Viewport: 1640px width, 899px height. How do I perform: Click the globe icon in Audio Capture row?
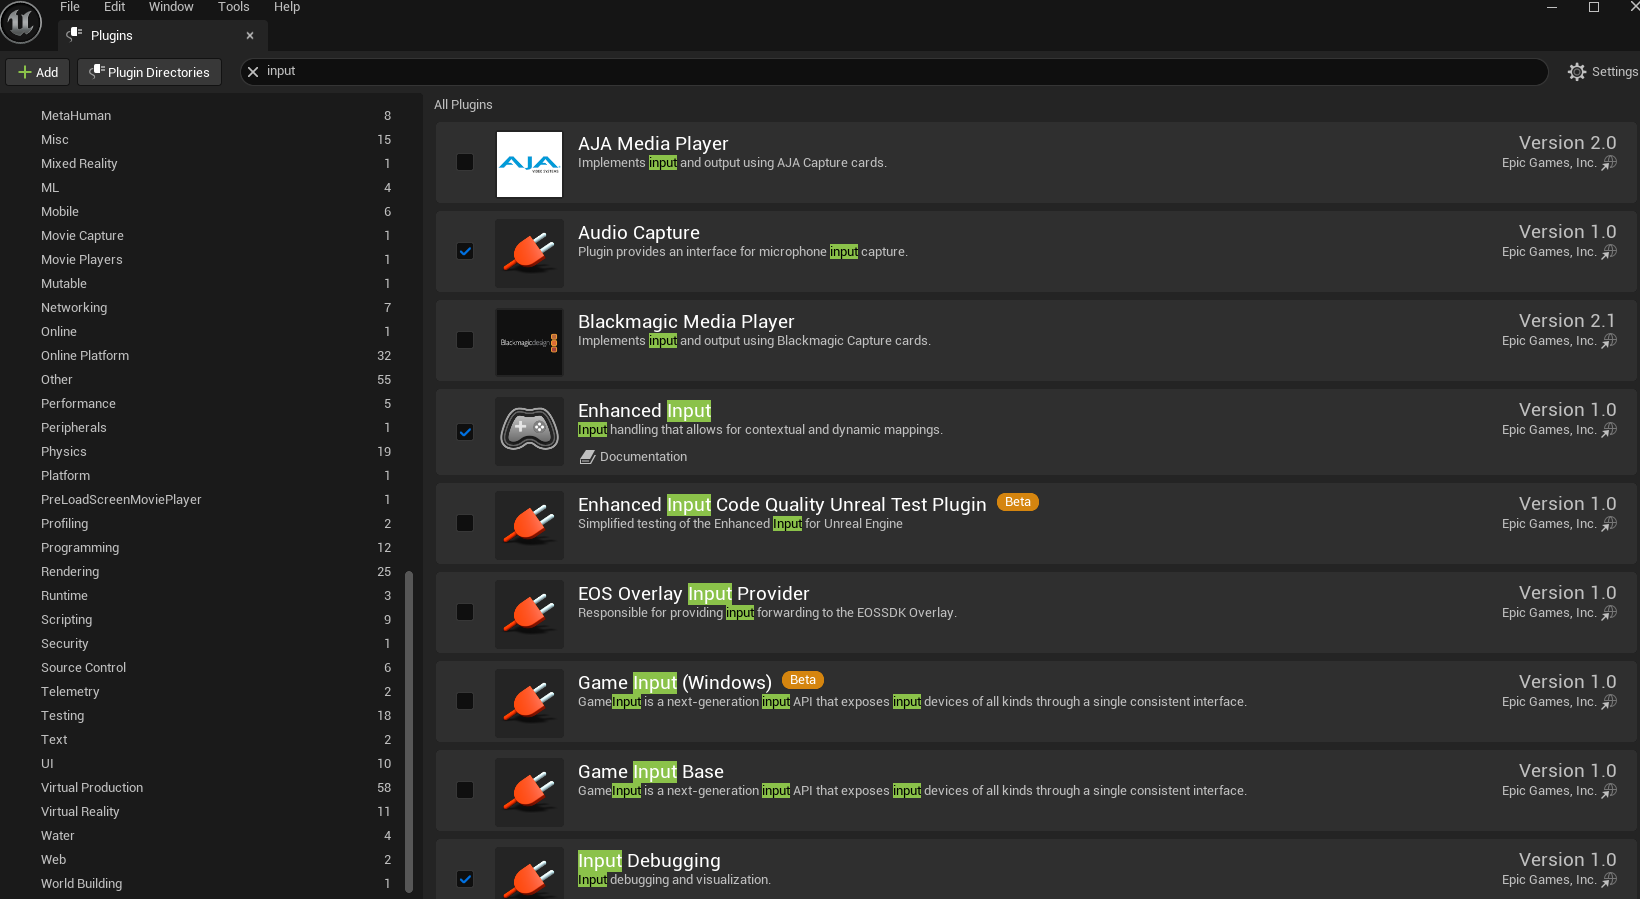(x=1609, y=252)
